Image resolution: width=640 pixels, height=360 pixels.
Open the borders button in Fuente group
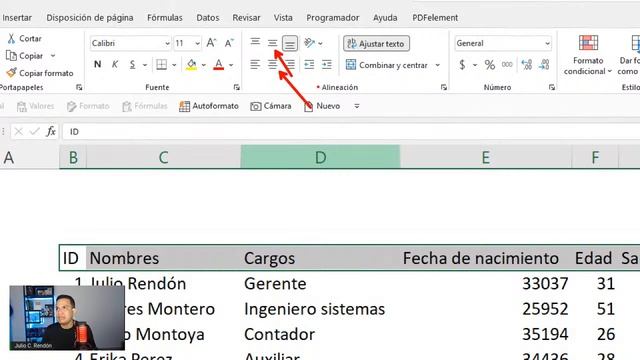(x=162, y=64)
